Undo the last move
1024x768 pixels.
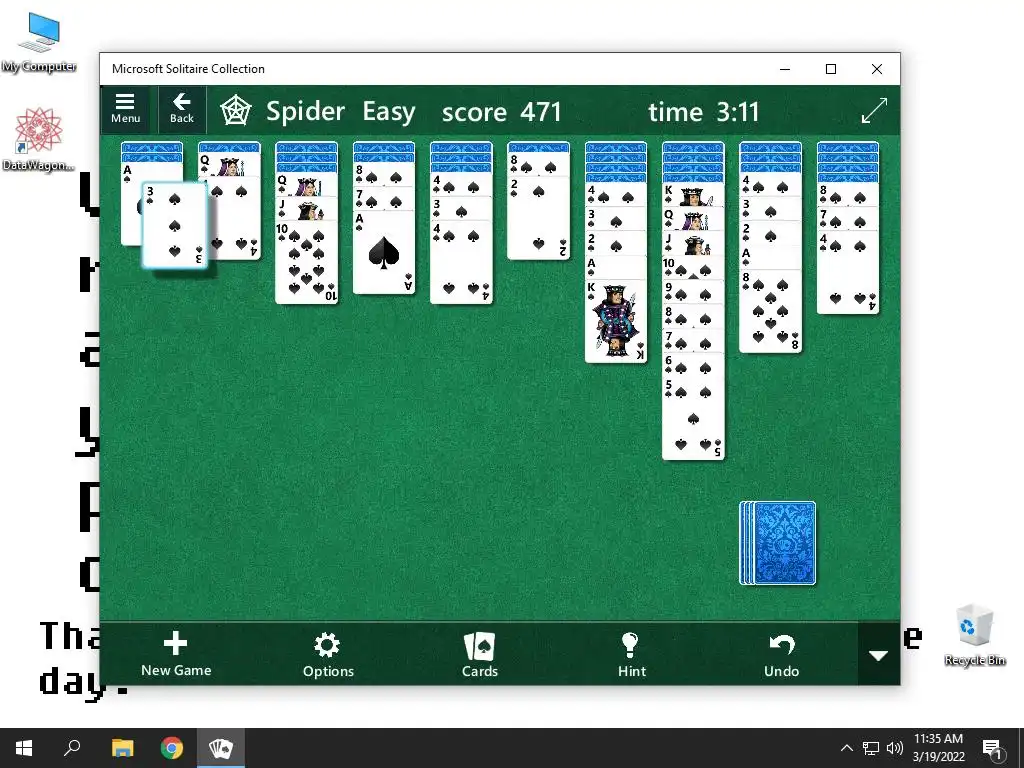click(781, 654)
